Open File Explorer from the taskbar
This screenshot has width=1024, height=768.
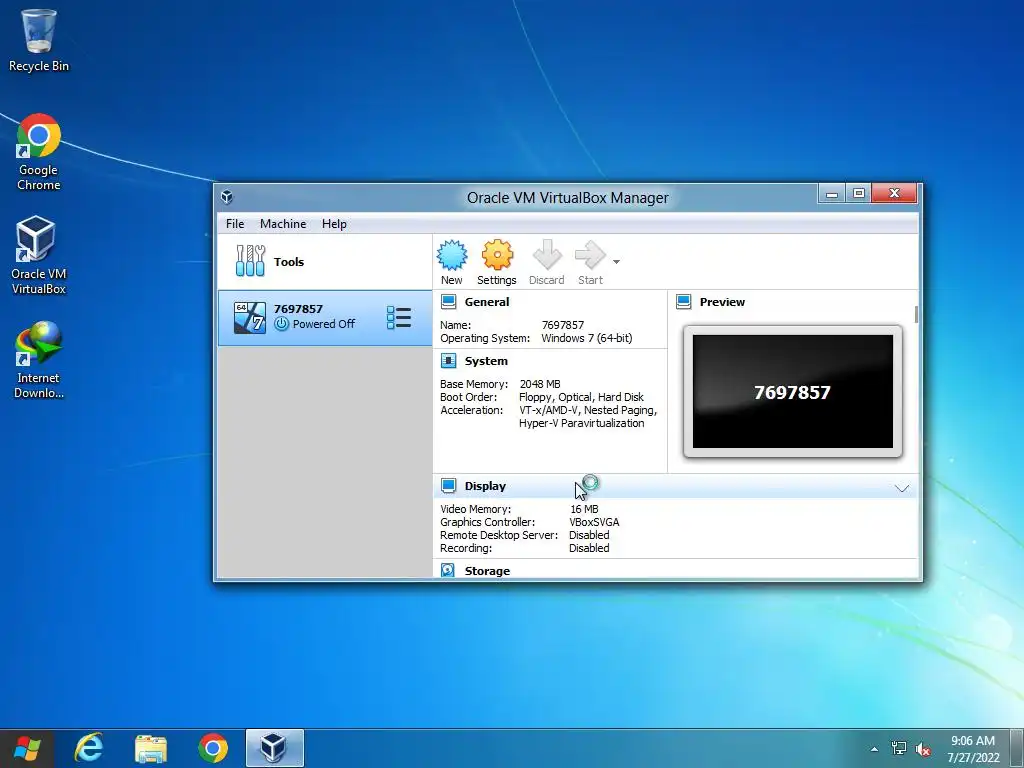(x=151, y=748)
